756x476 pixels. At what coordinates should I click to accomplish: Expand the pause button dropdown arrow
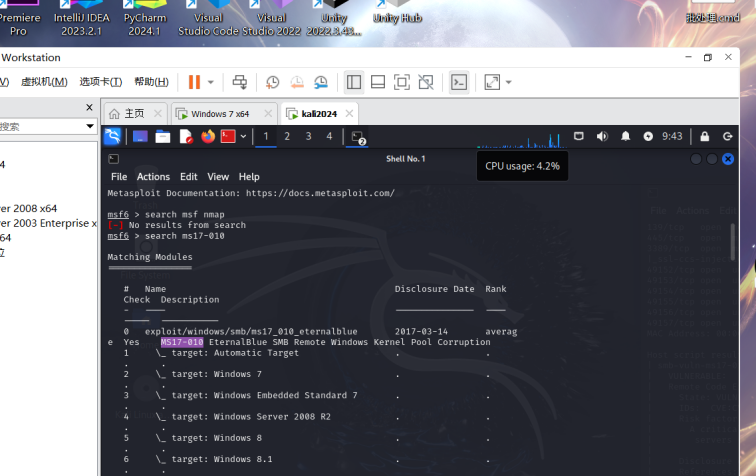211,82
